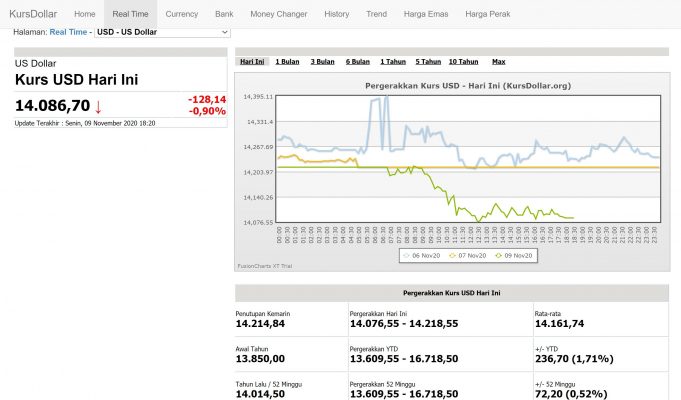Toggle the 09 Nov20 legend series
This screenshot has height=400, width=681.
tap(520, 256)
